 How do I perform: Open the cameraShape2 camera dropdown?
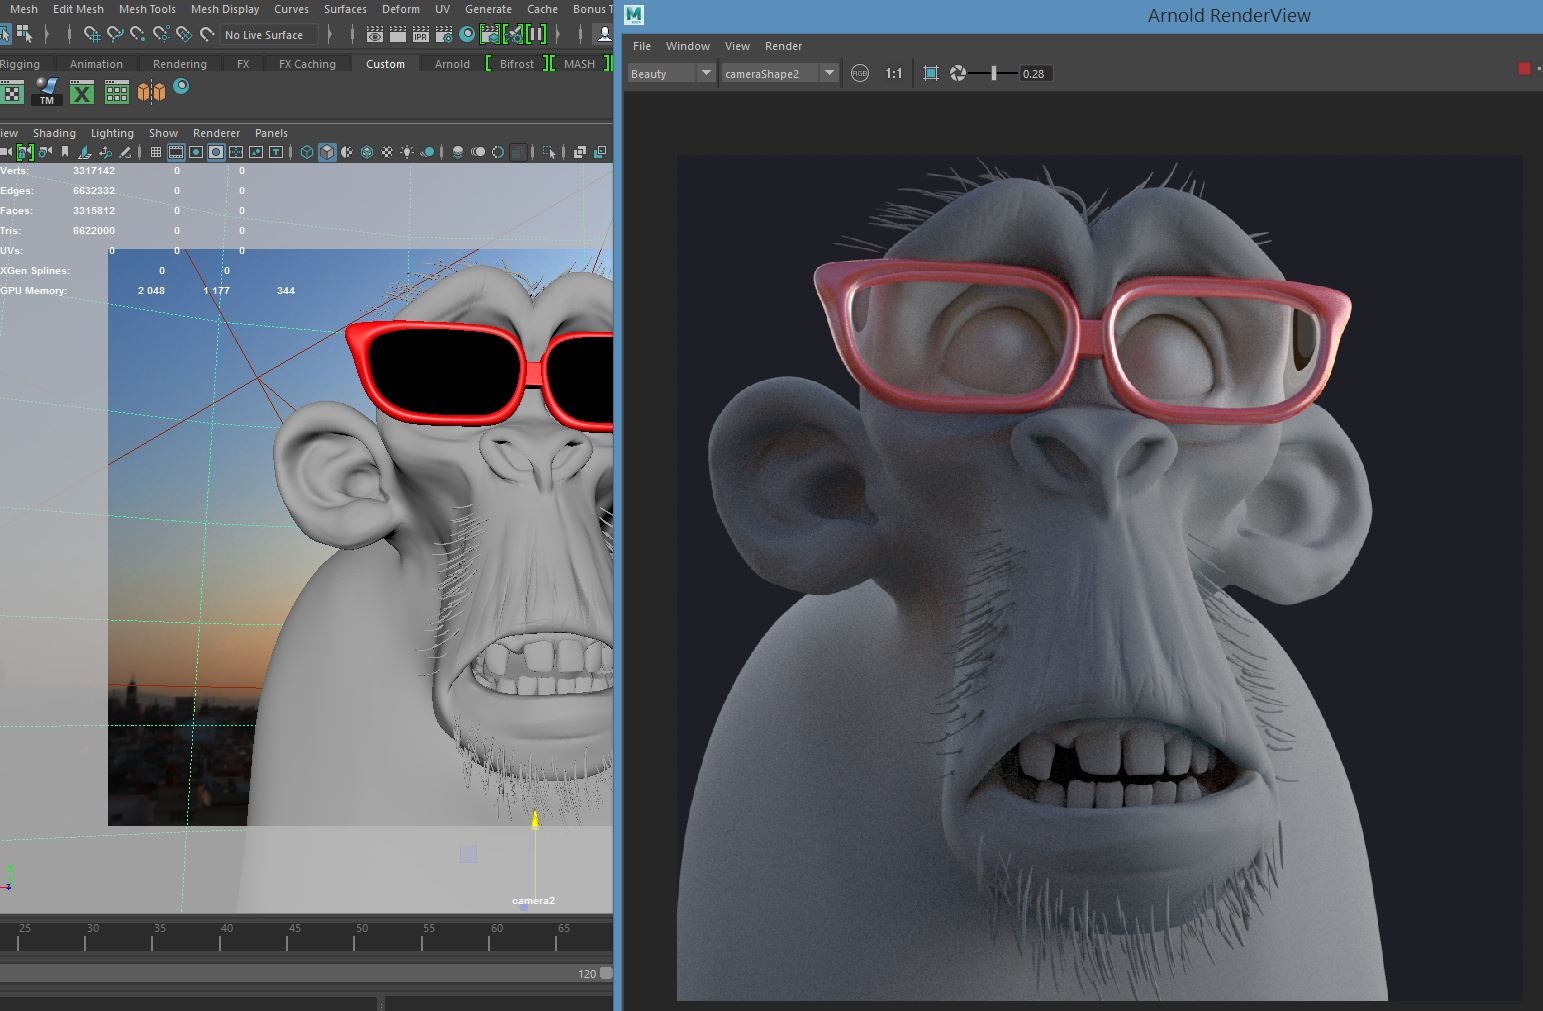pos(779,73)
